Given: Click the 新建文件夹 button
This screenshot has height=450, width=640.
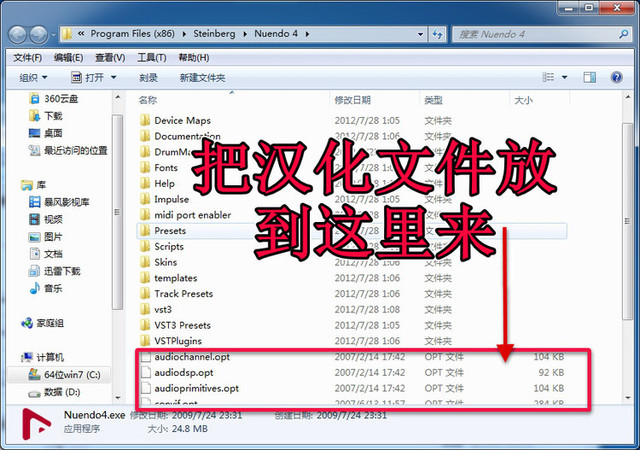Looking at the screenshot, I should click(x=202, y=77).
